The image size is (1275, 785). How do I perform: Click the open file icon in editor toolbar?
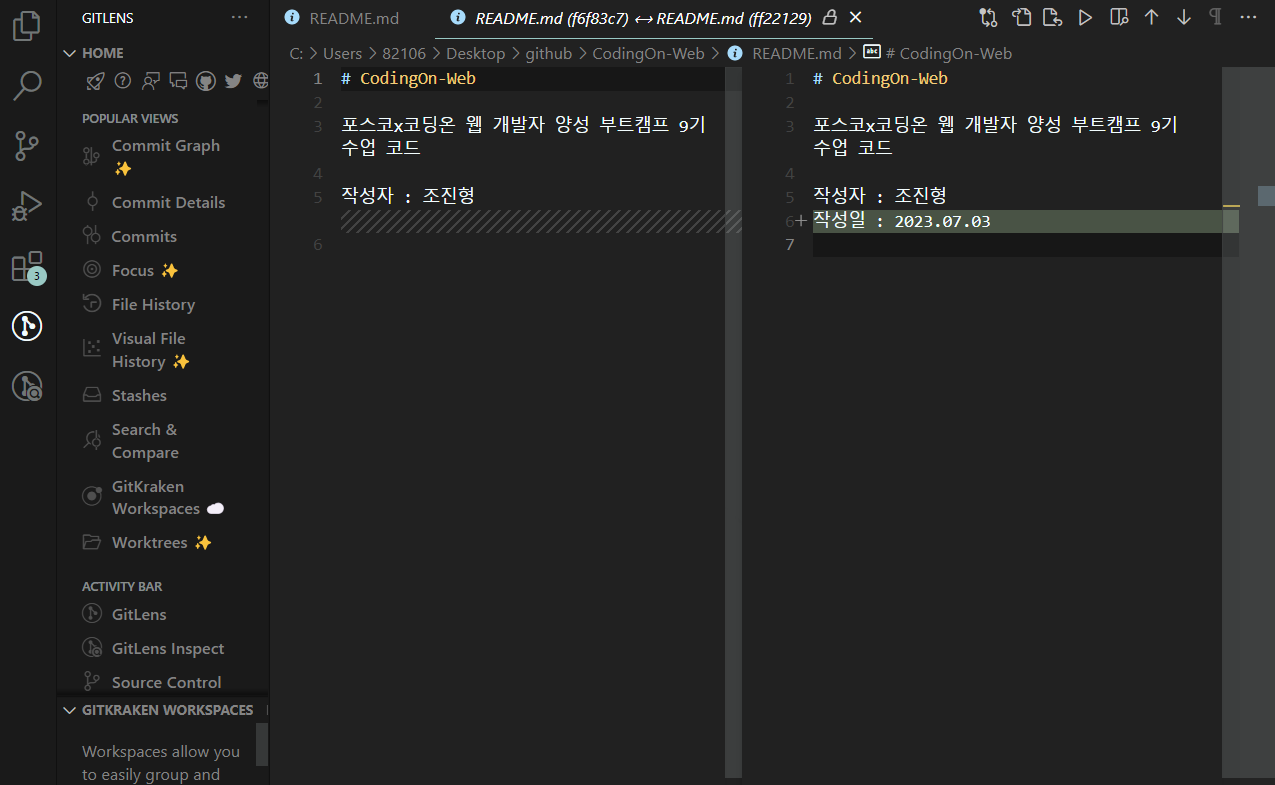(1021, 17)
